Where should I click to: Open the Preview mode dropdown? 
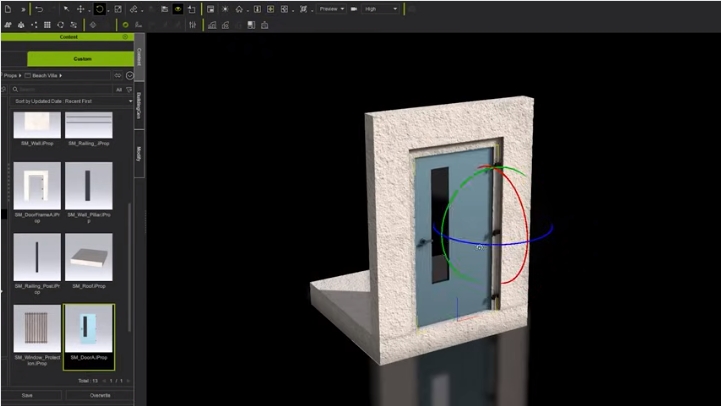point(330,9)
